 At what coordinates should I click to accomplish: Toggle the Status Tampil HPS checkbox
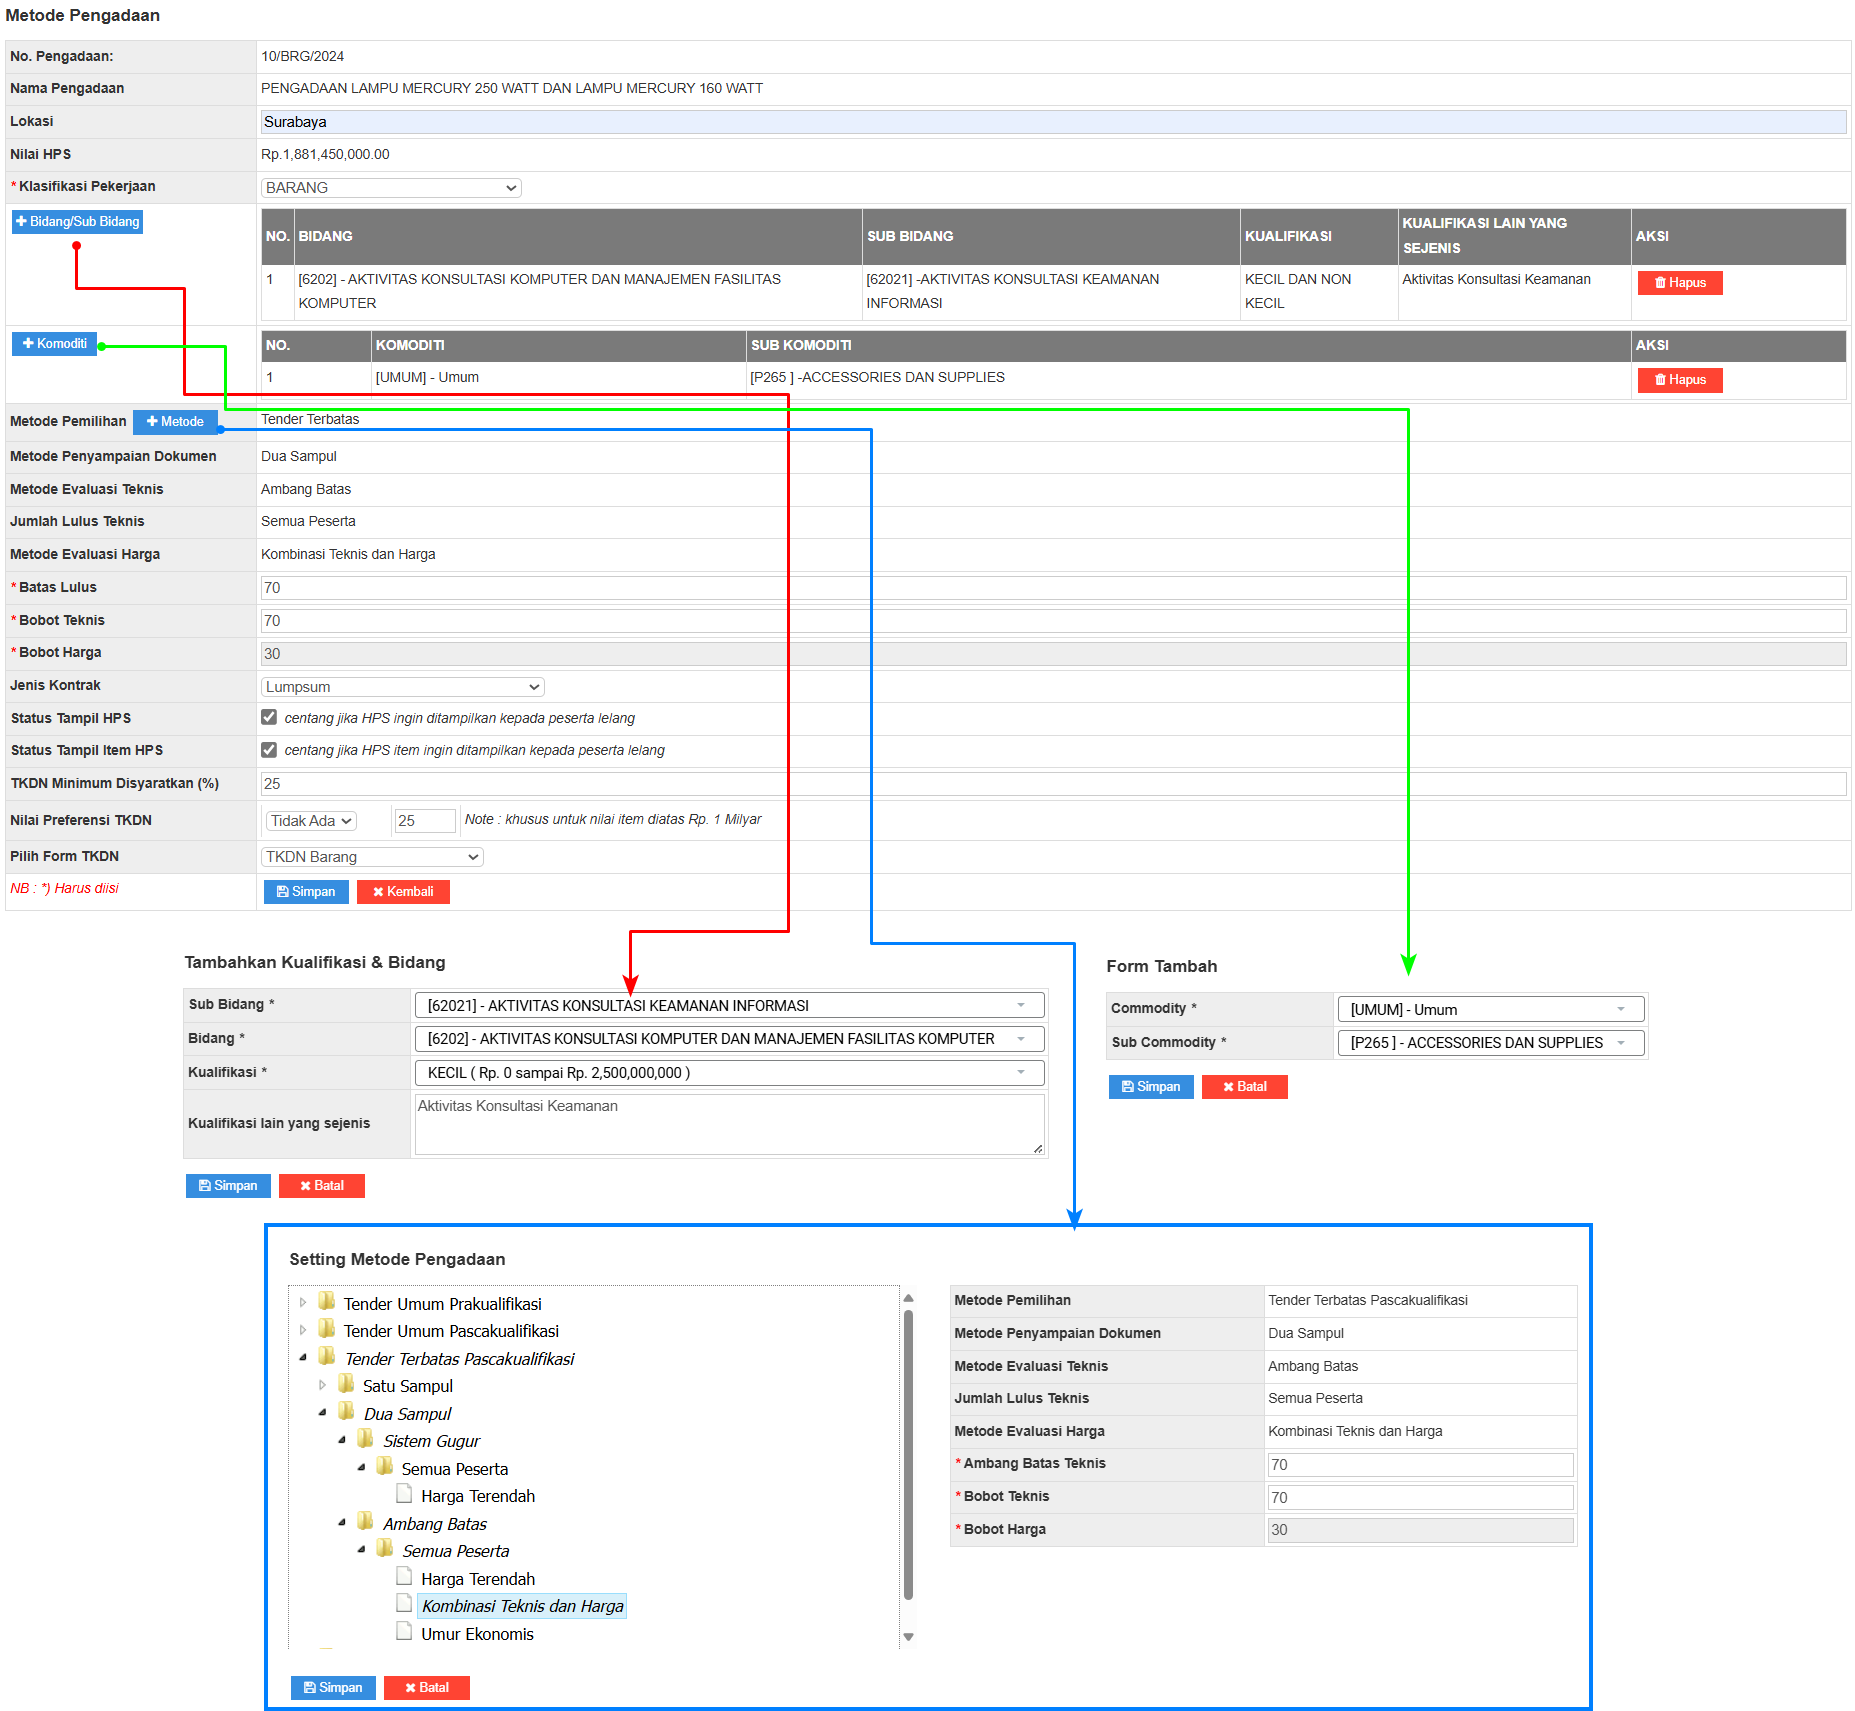pos(269,717)
